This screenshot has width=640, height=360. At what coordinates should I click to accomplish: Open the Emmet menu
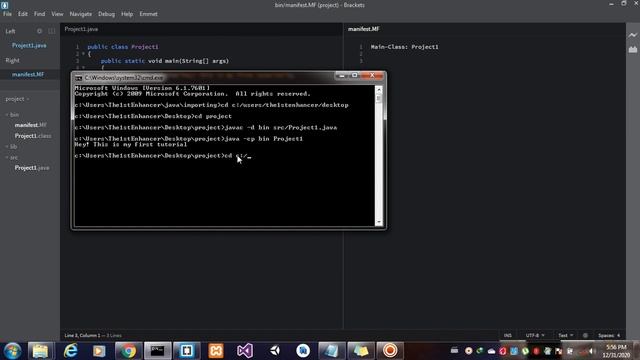coord(149,14)
